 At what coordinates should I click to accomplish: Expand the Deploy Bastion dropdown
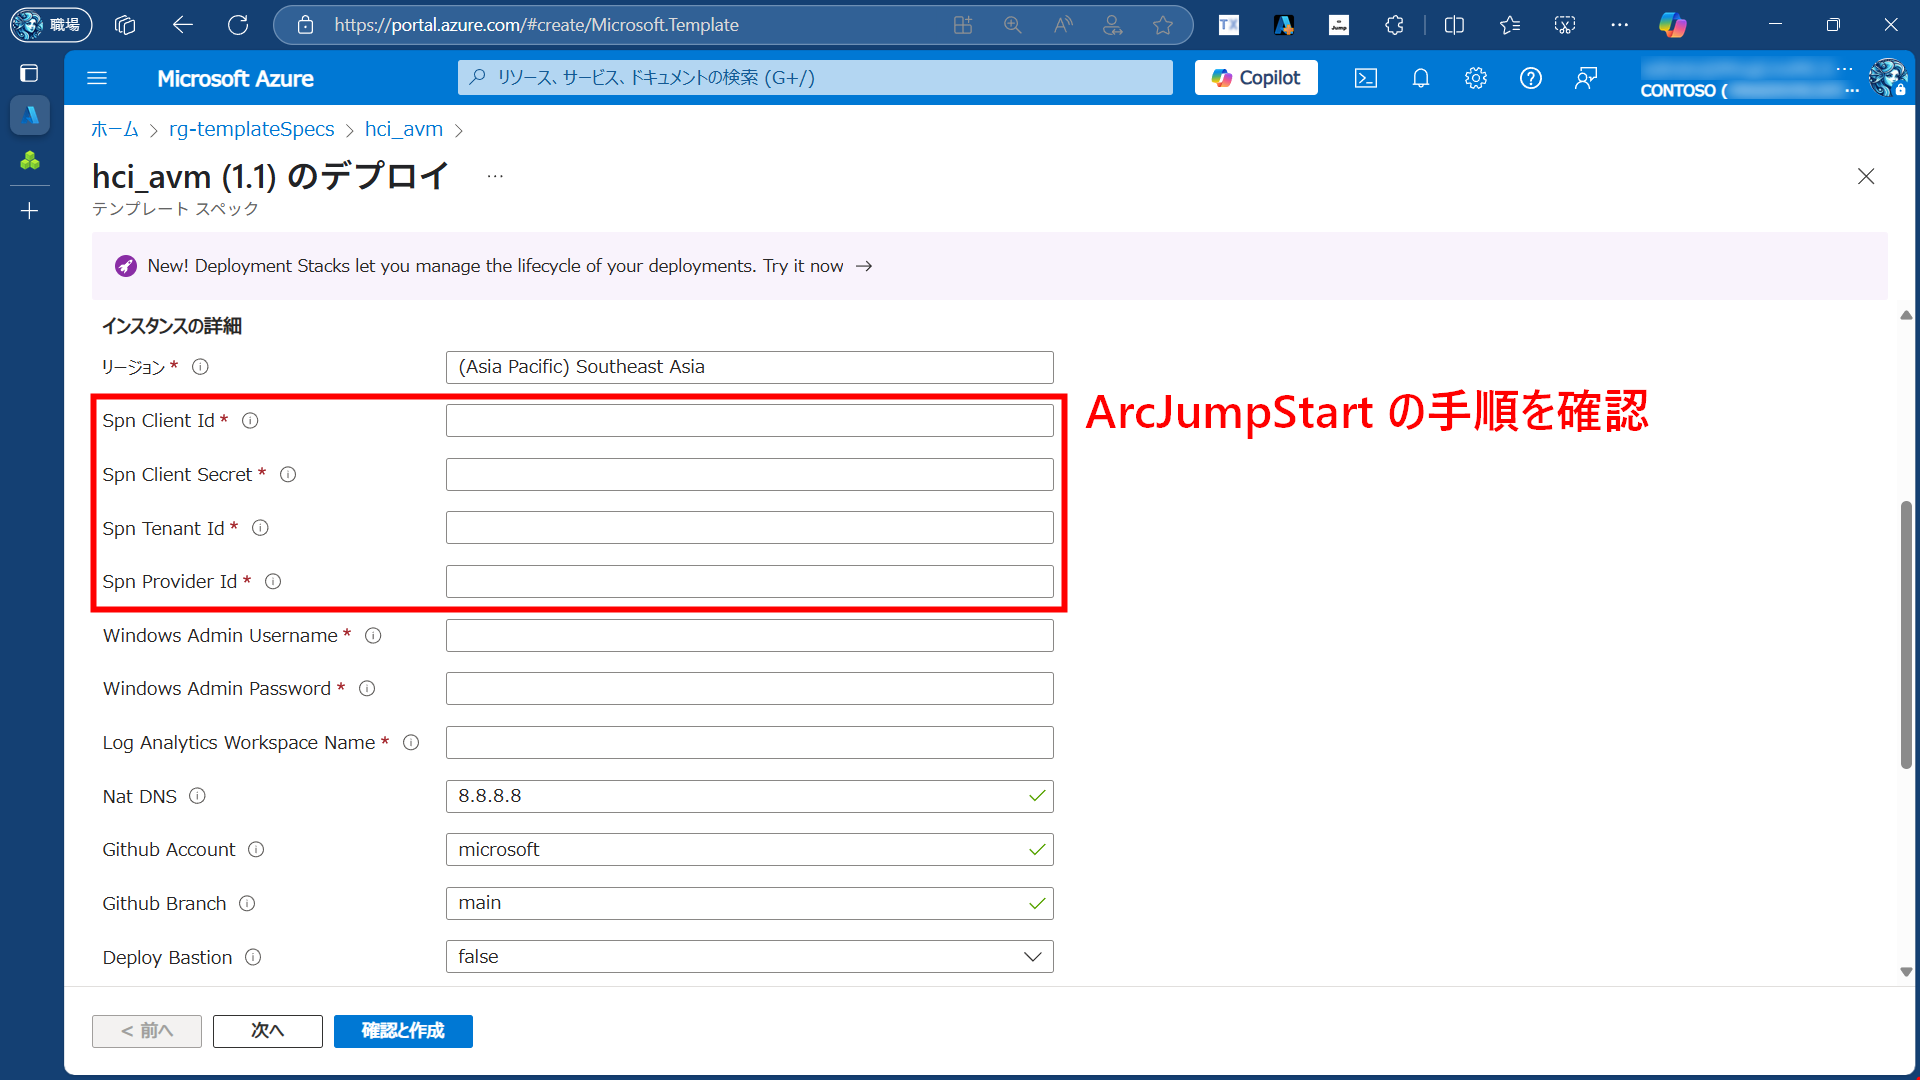pyautogui.click(x=749, y=957)
